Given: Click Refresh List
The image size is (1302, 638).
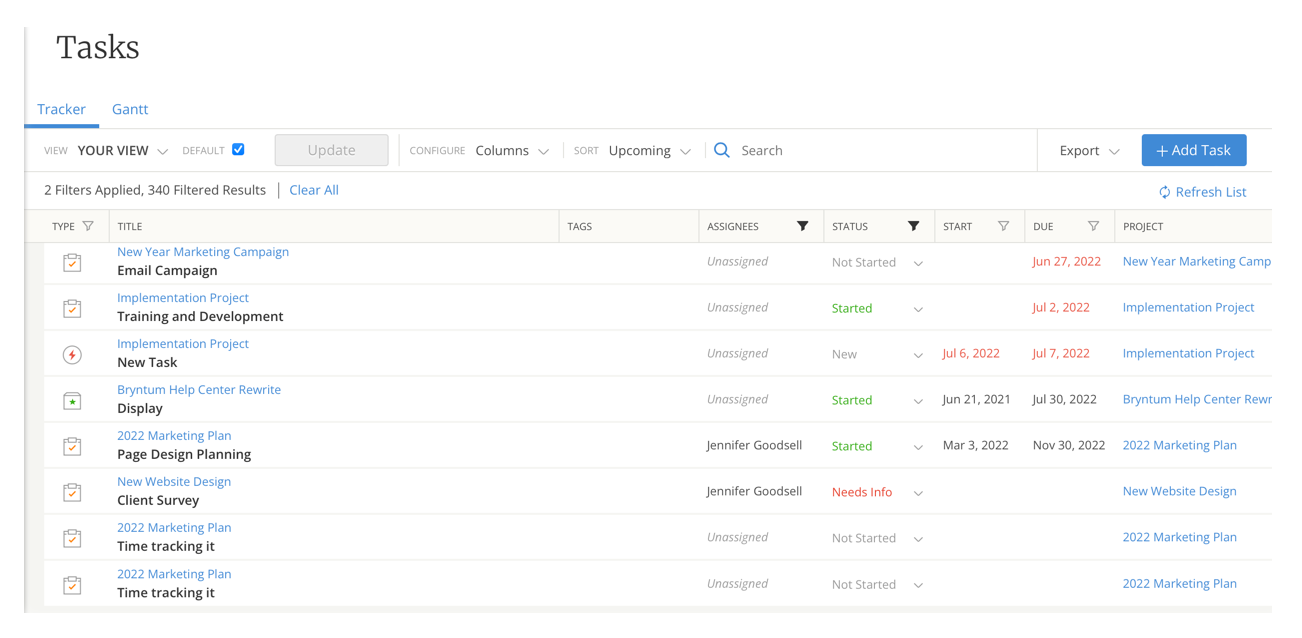Looking at the screenshot, I should click(x=1202, y=192).
